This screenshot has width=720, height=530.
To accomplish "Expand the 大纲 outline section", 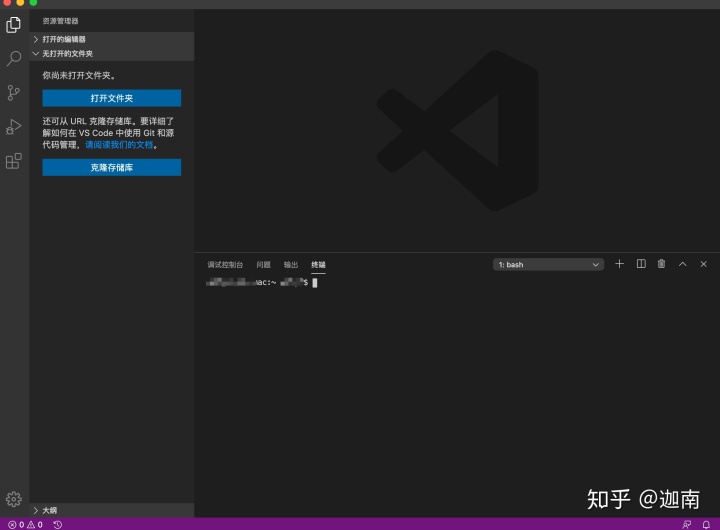I will (112, 510).
